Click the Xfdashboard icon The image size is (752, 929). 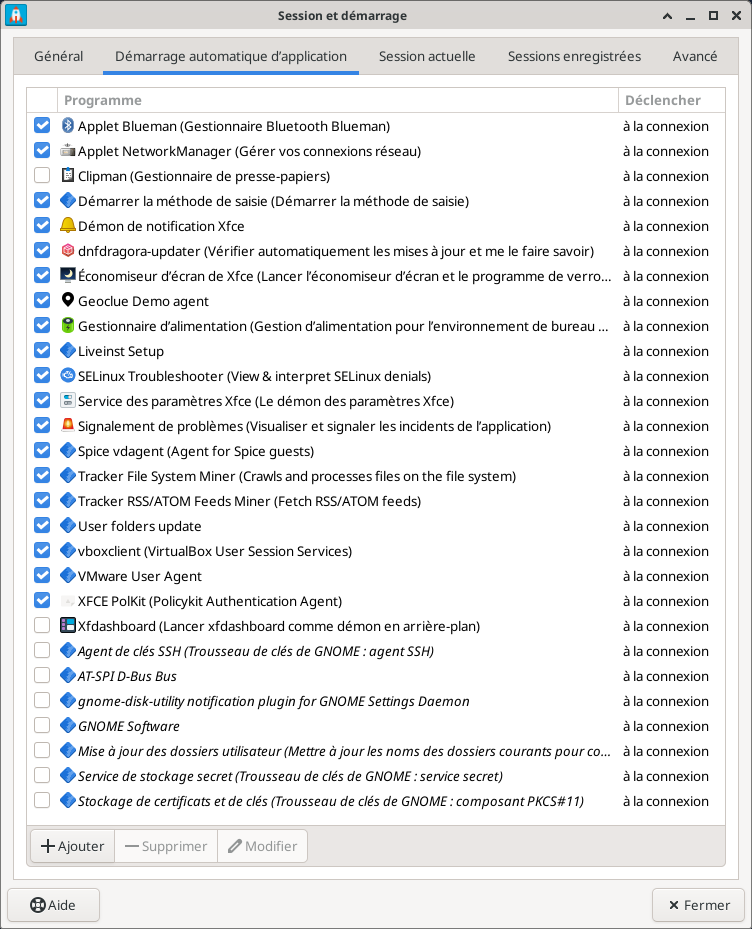point(68,626)
